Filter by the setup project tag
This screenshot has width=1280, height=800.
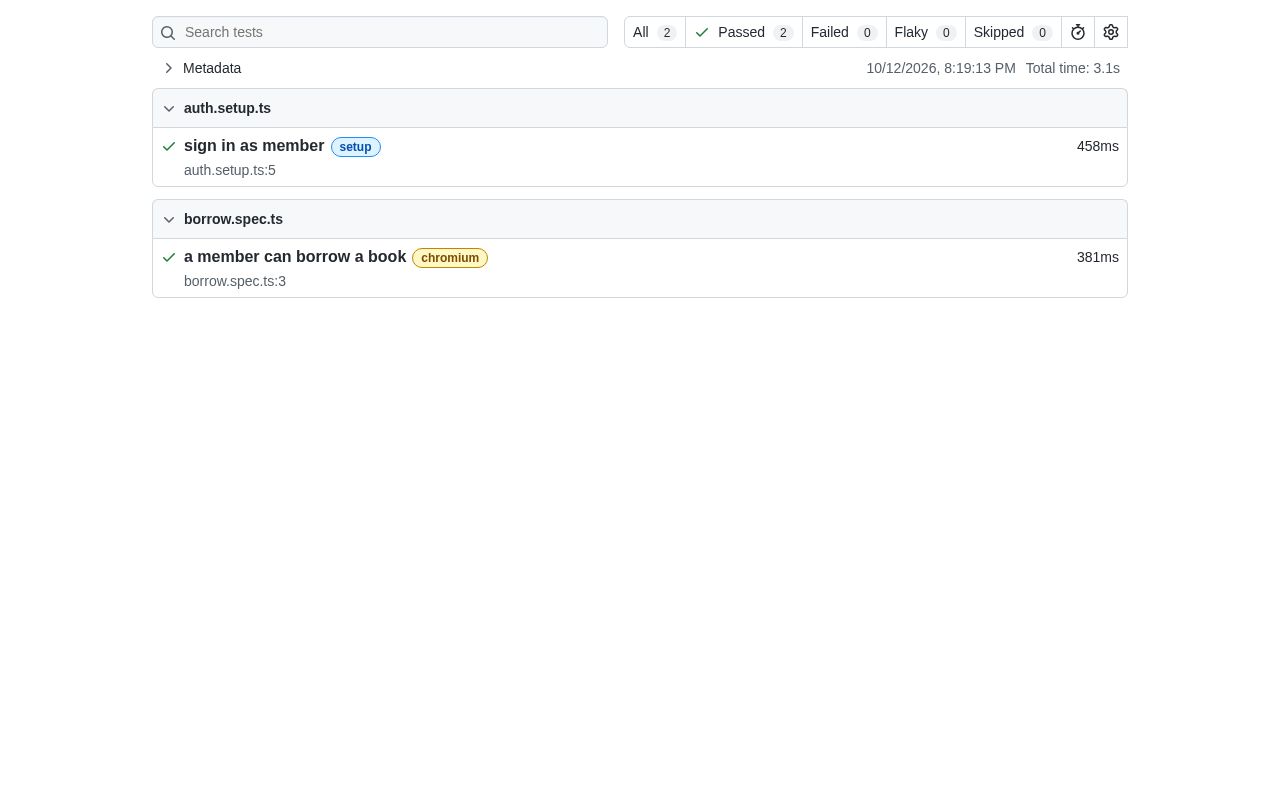355,147
